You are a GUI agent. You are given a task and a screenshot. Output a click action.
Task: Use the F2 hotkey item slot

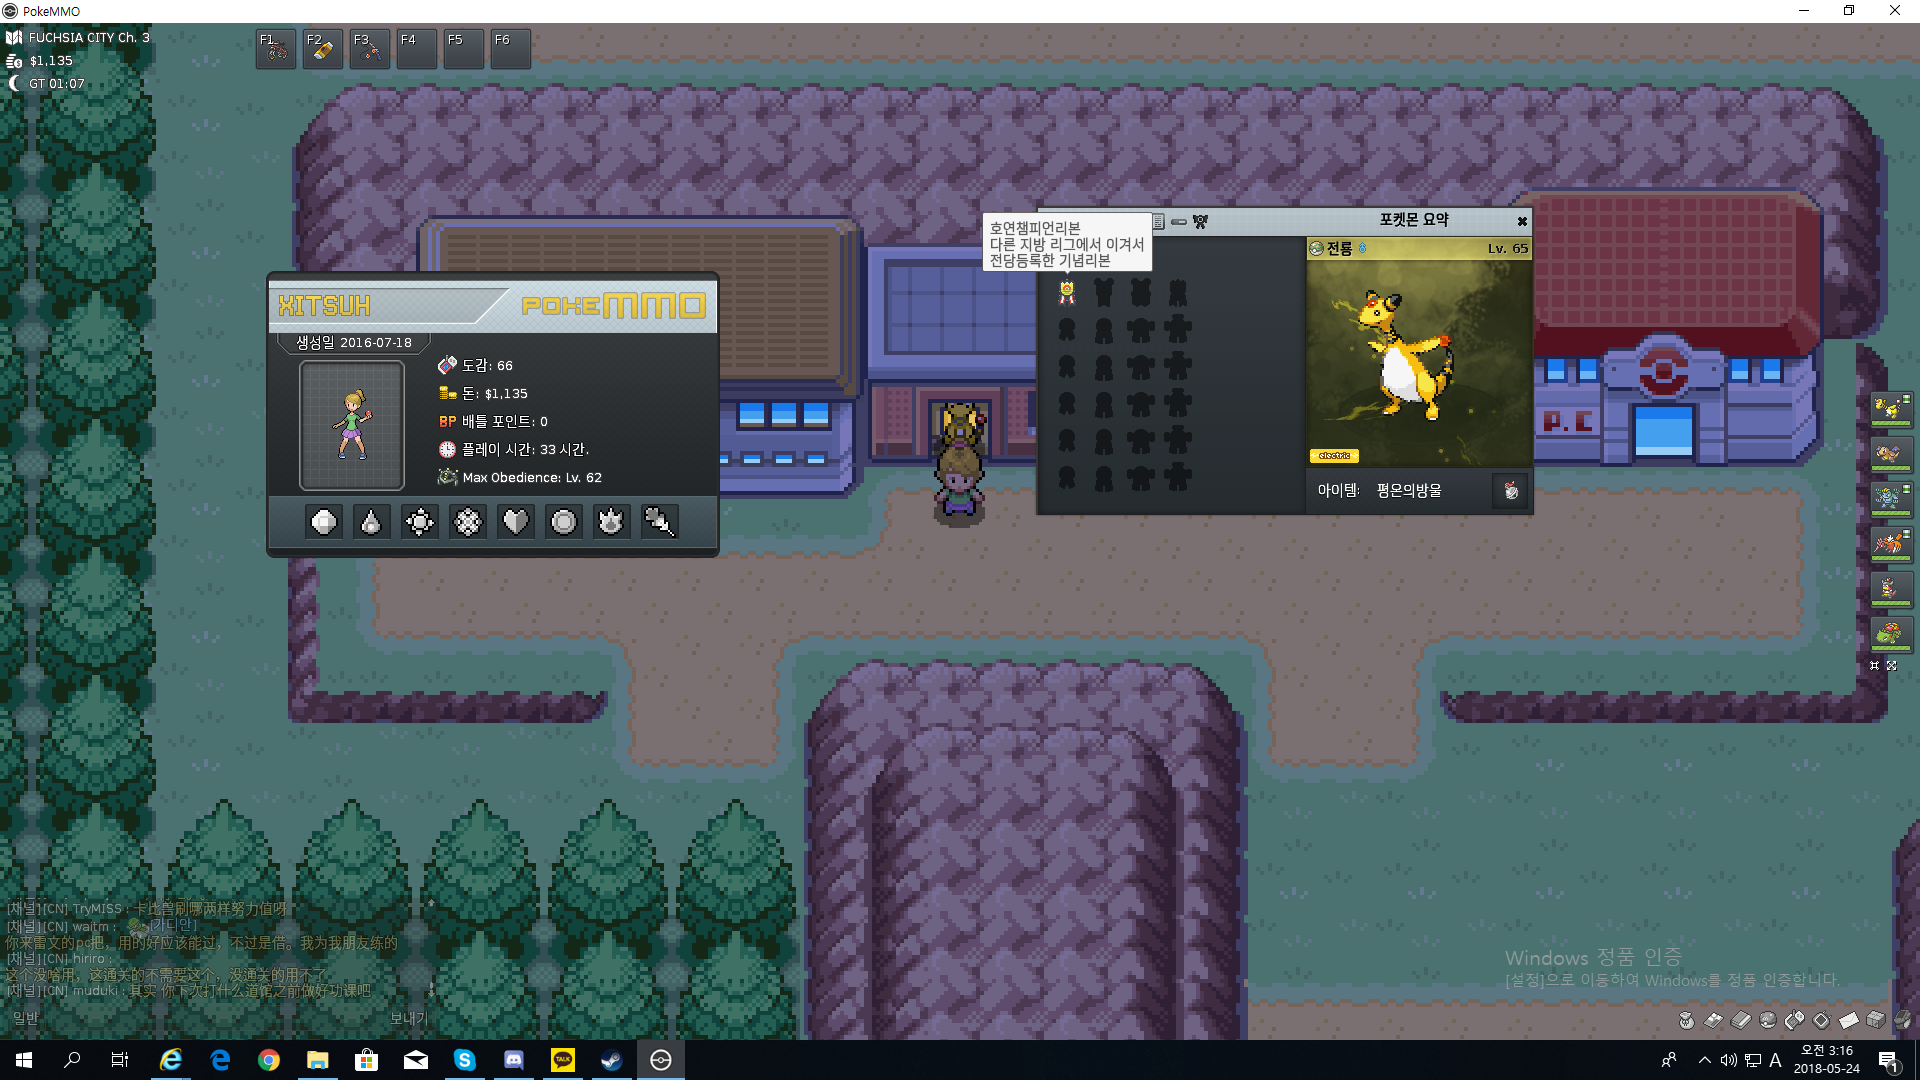click(x=323, y=48)
